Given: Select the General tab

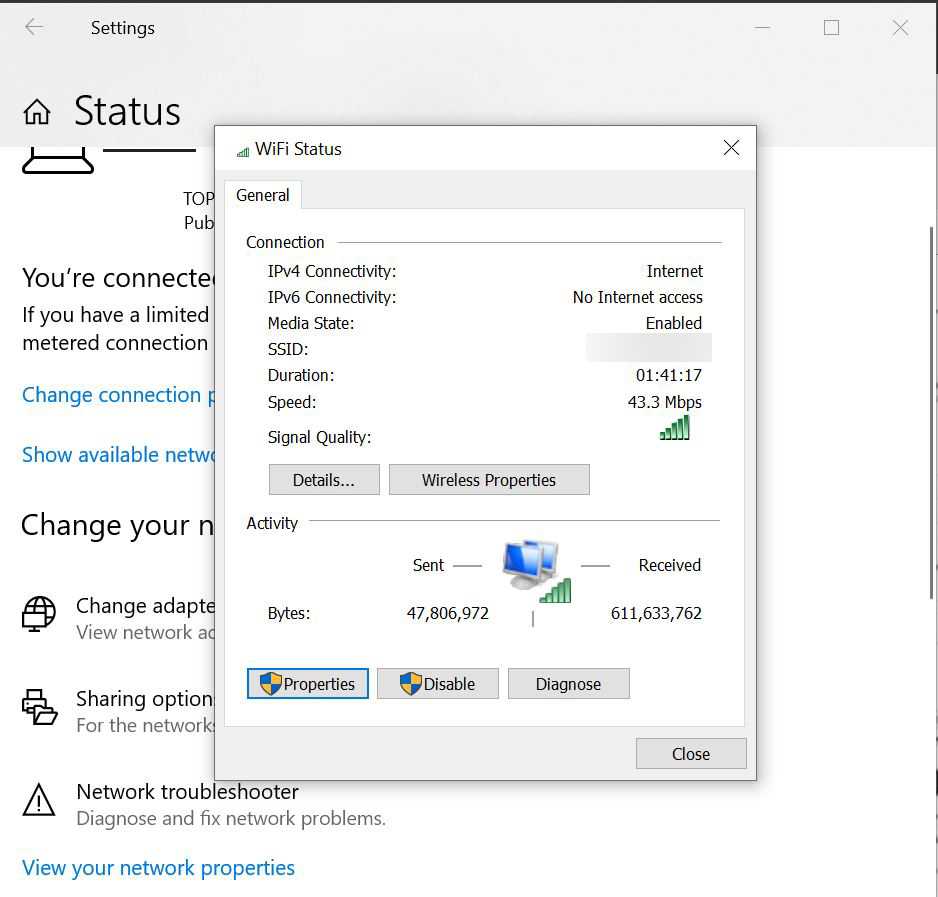Looking at the screenshot, I should click(263, 195).
